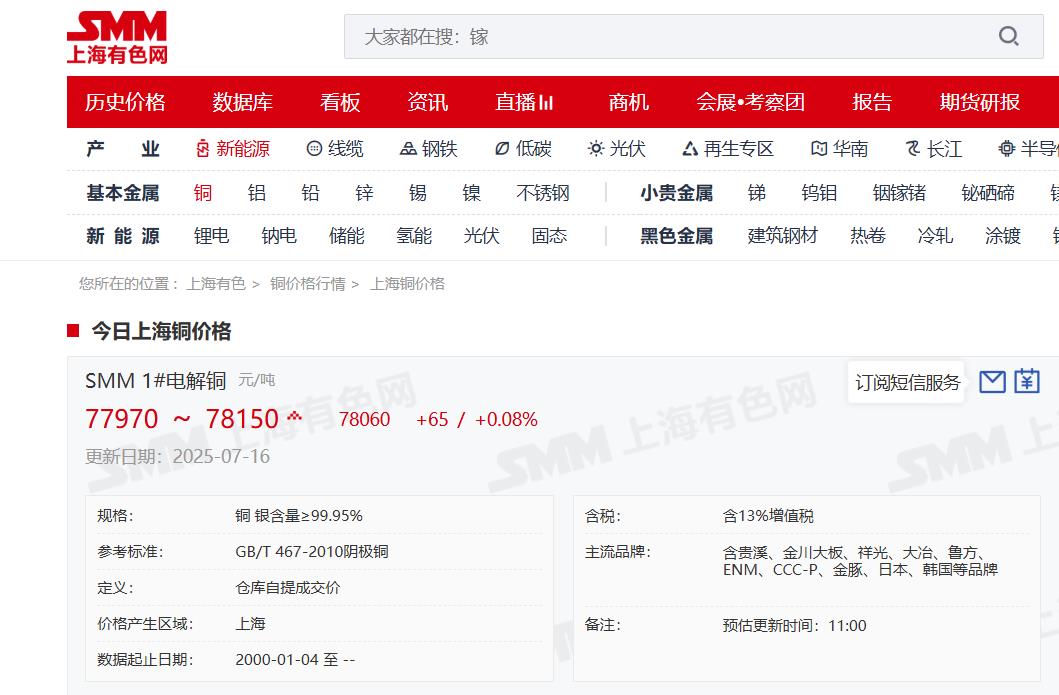Click the 订阅短信服务 button
Screen dimensions: 1059x695
[x=906, y=382]
